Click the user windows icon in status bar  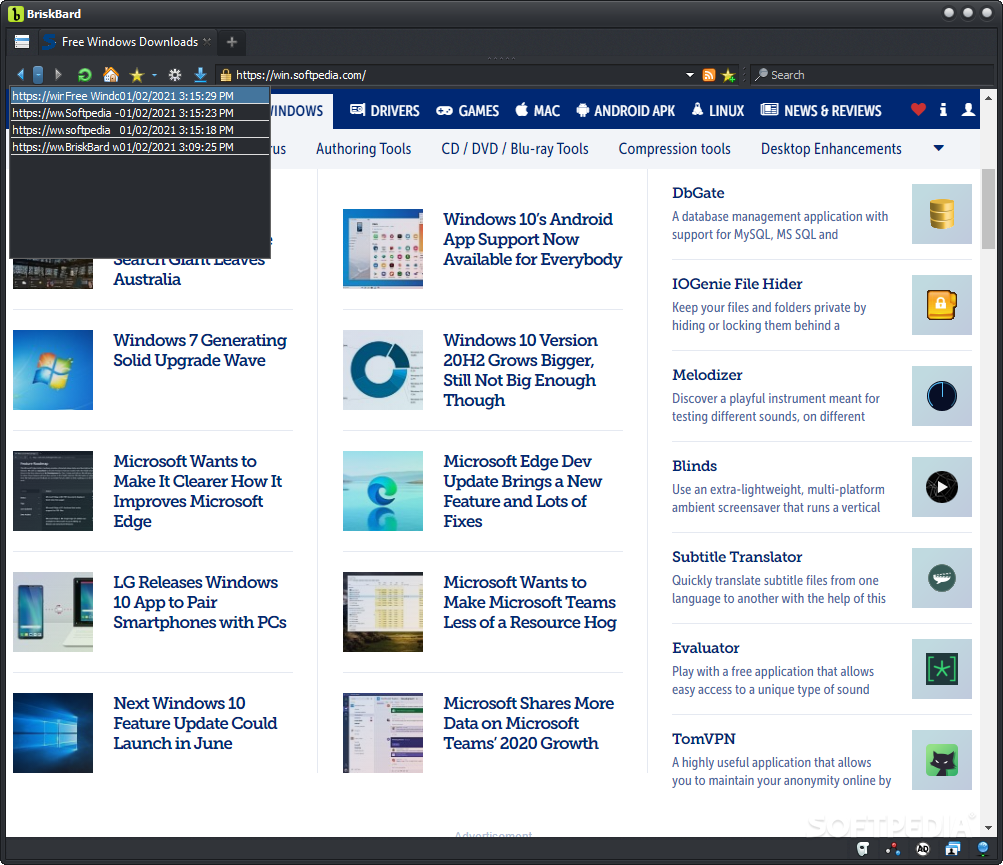pos(952,849)
